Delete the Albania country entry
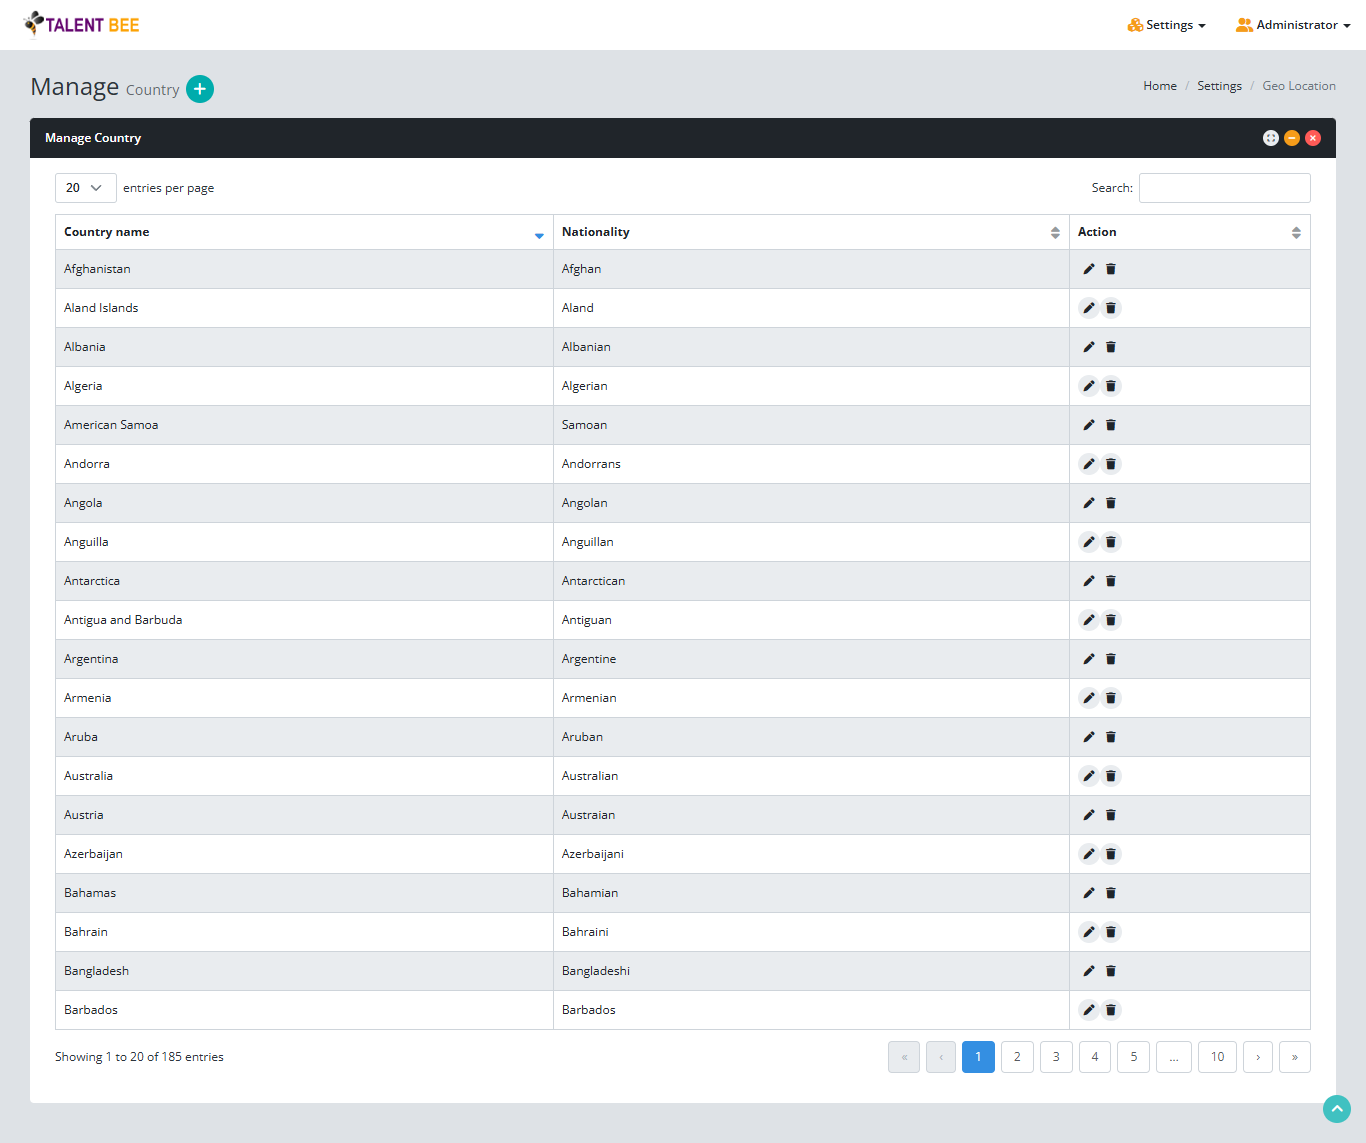The image size is (1366, 1143). [x=1111, y=347]
